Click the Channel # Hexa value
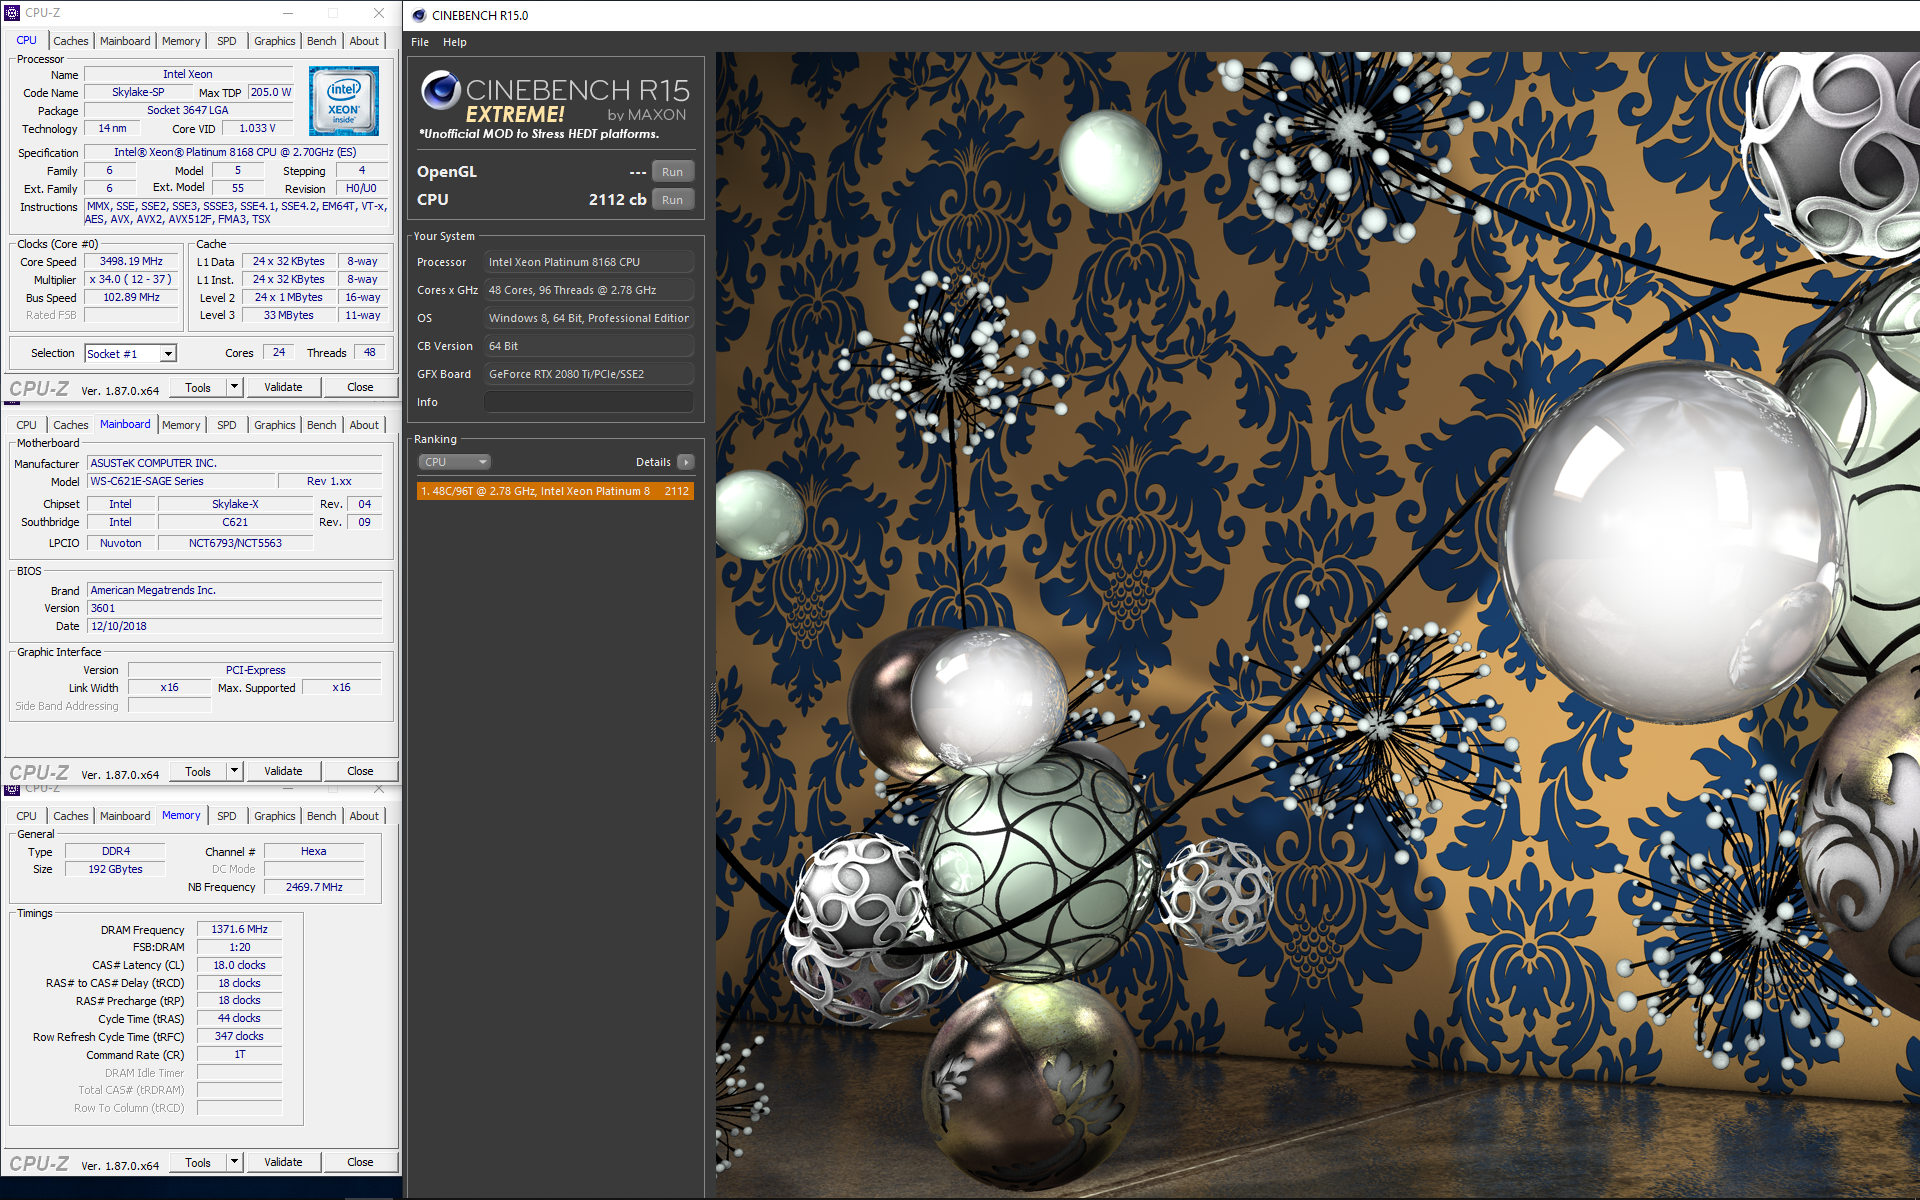 313,851
